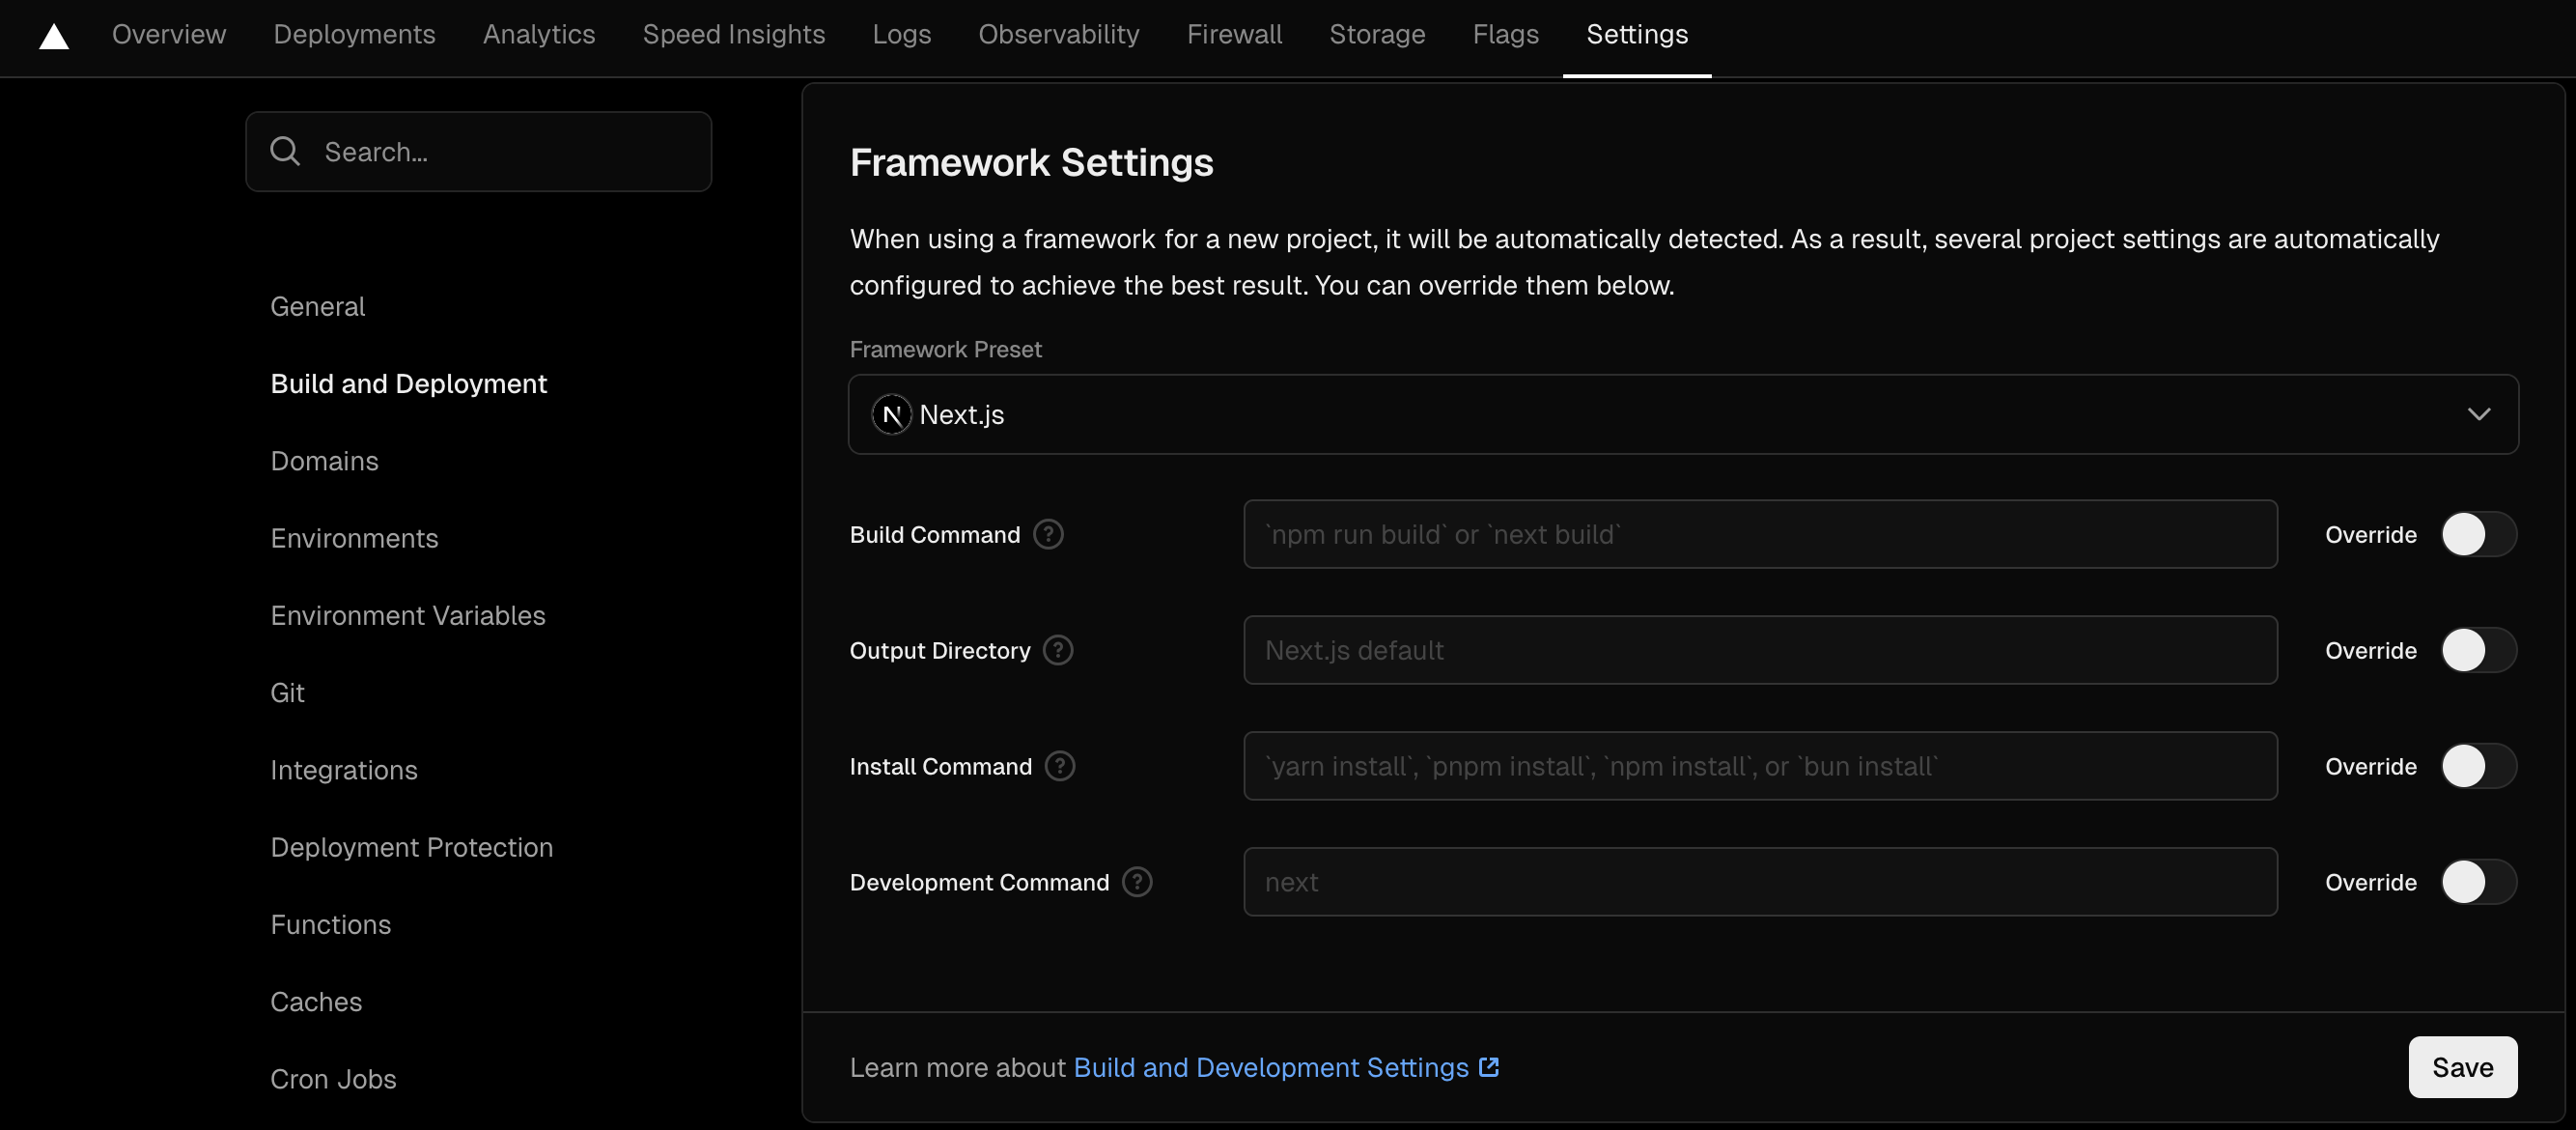Open the Firewall tab

tap(1234, 34)
